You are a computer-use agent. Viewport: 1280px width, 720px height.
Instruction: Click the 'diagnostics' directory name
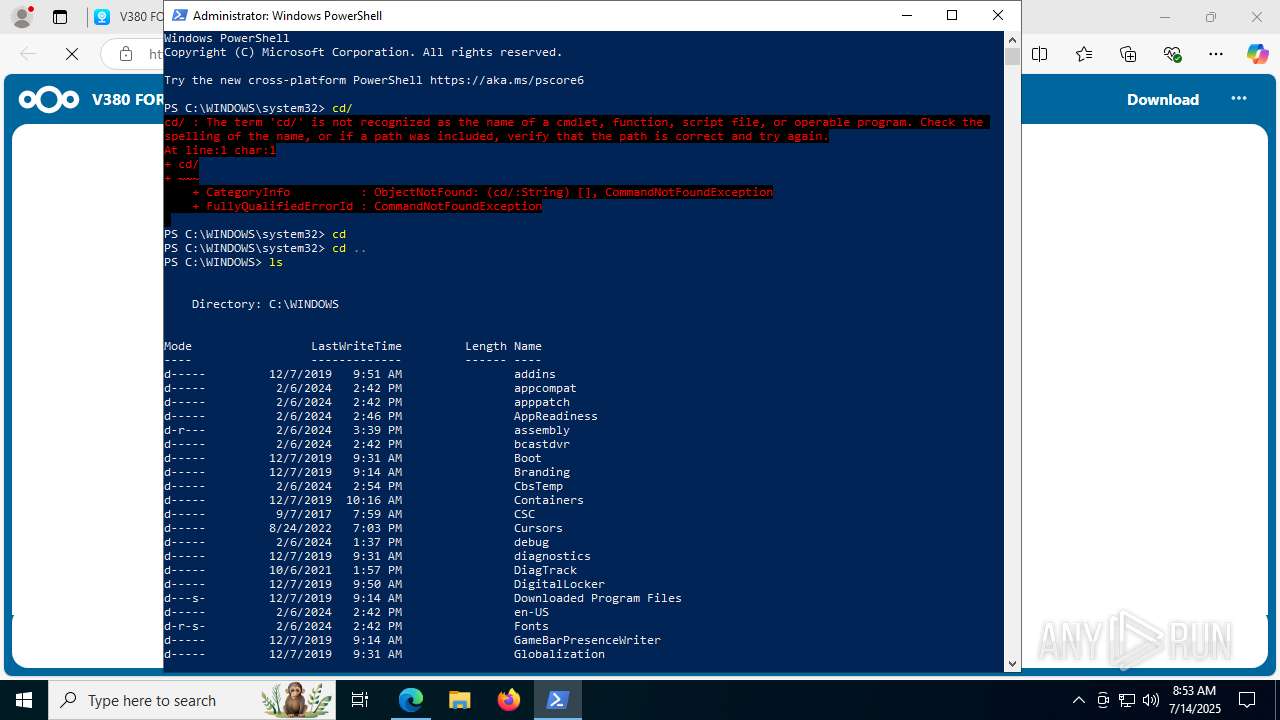tap(552, 556)
